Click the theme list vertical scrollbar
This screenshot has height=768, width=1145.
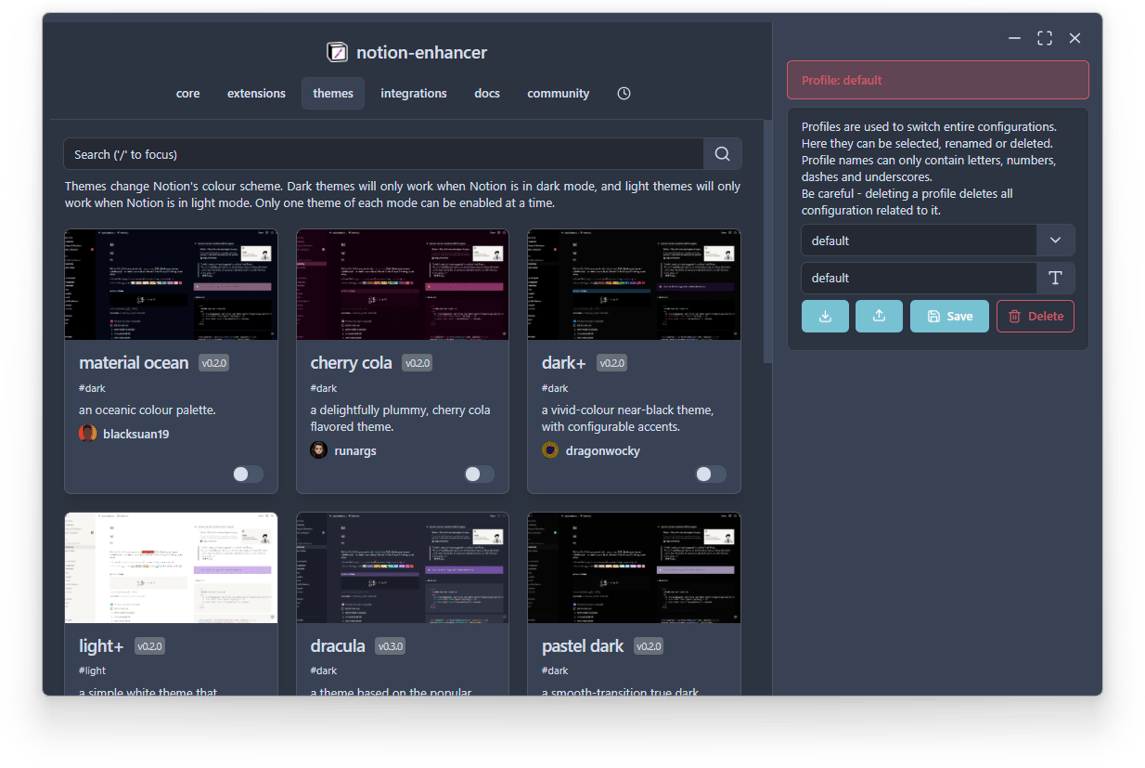[x=767, y=240]
